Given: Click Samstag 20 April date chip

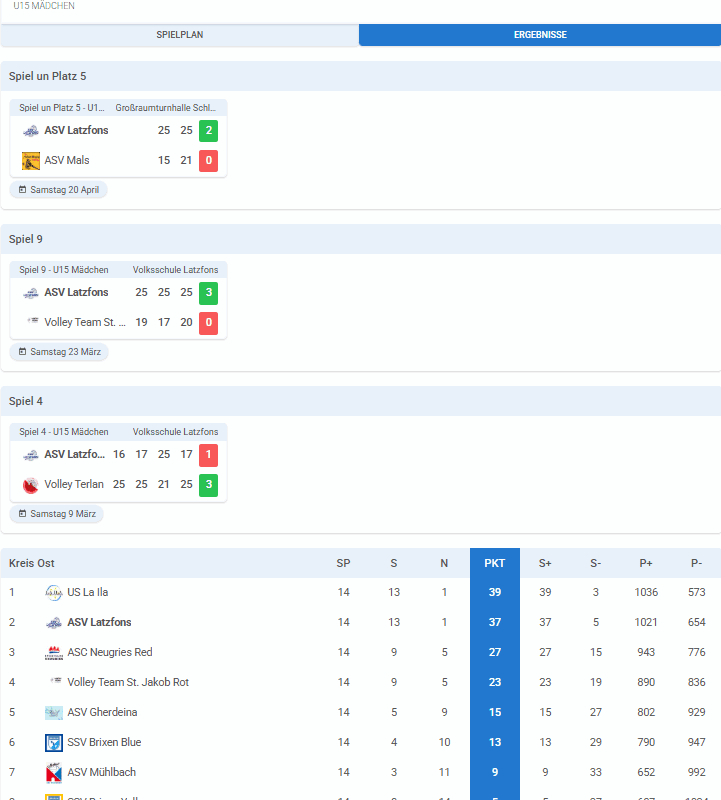Looking at the screenshot, I should pyautogui.click(x=59, y=190).
